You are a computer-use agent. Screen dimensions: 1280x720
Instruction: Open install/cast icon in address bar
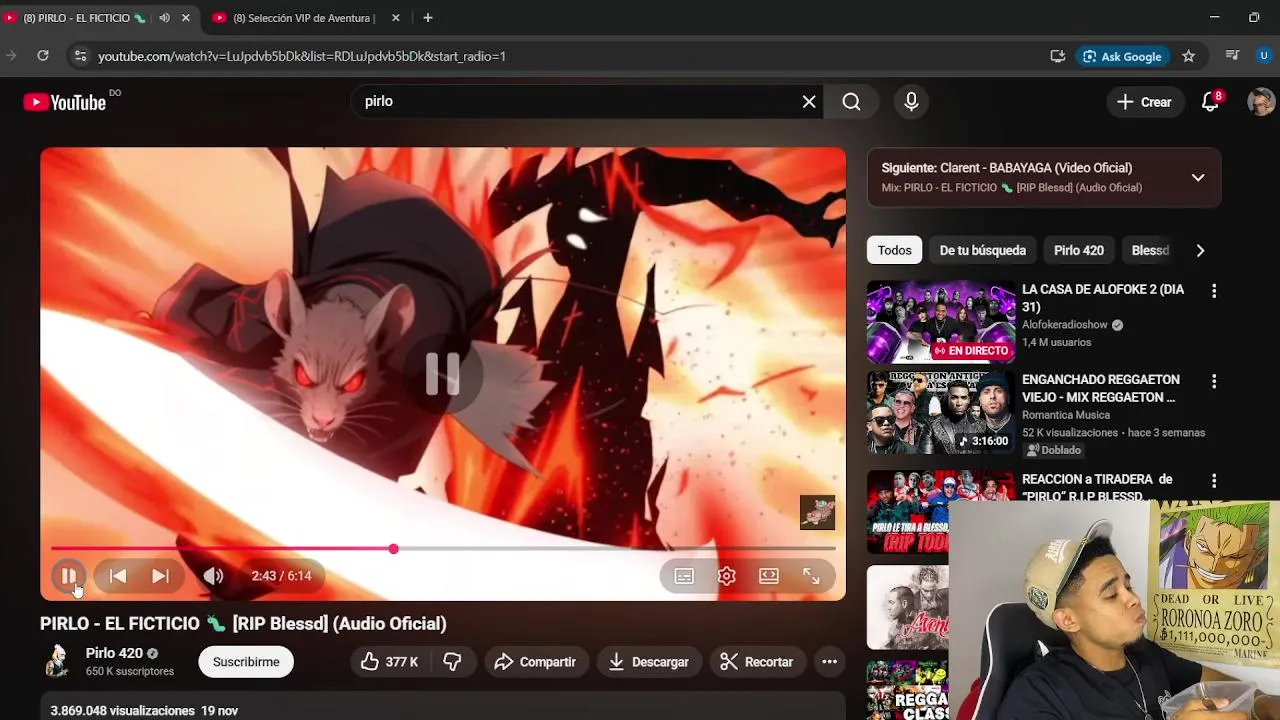pyautogui.click(x=1057, y=56)
